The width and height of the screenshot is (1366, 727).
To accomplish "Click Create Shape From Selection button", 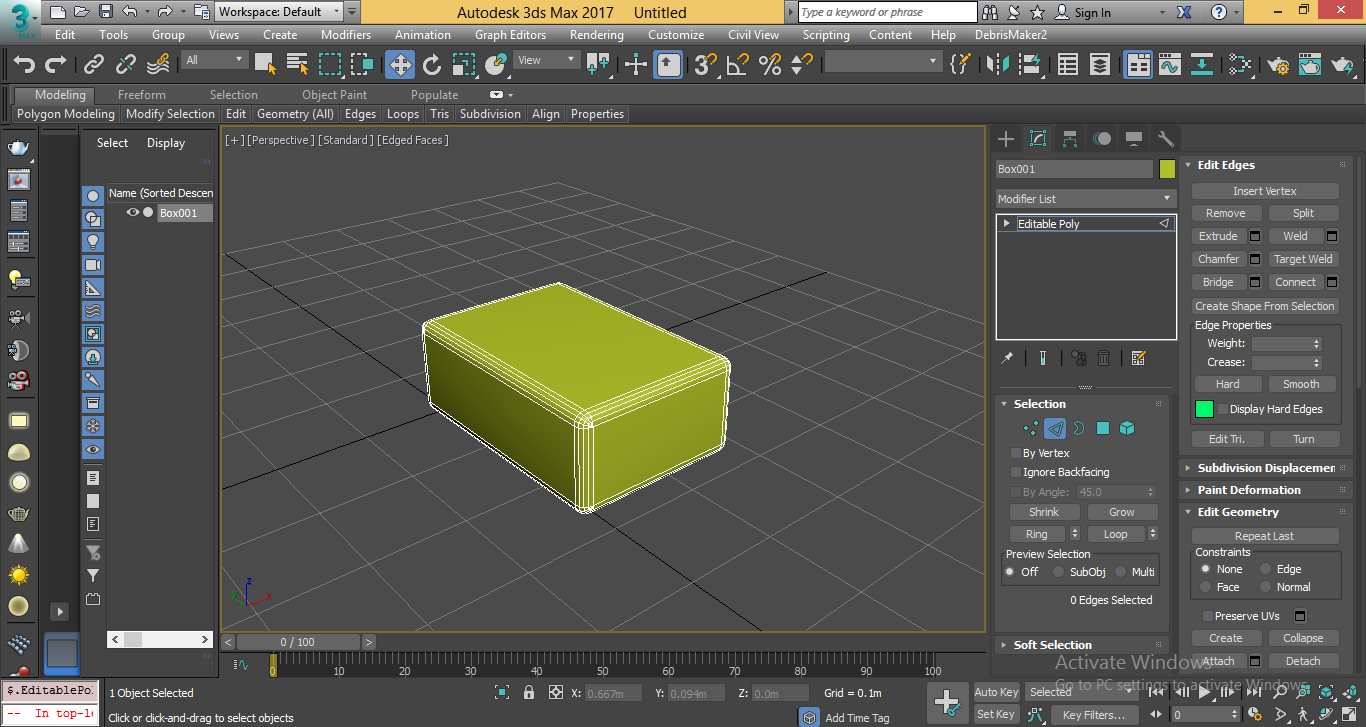I will [x=1265, y=306].
